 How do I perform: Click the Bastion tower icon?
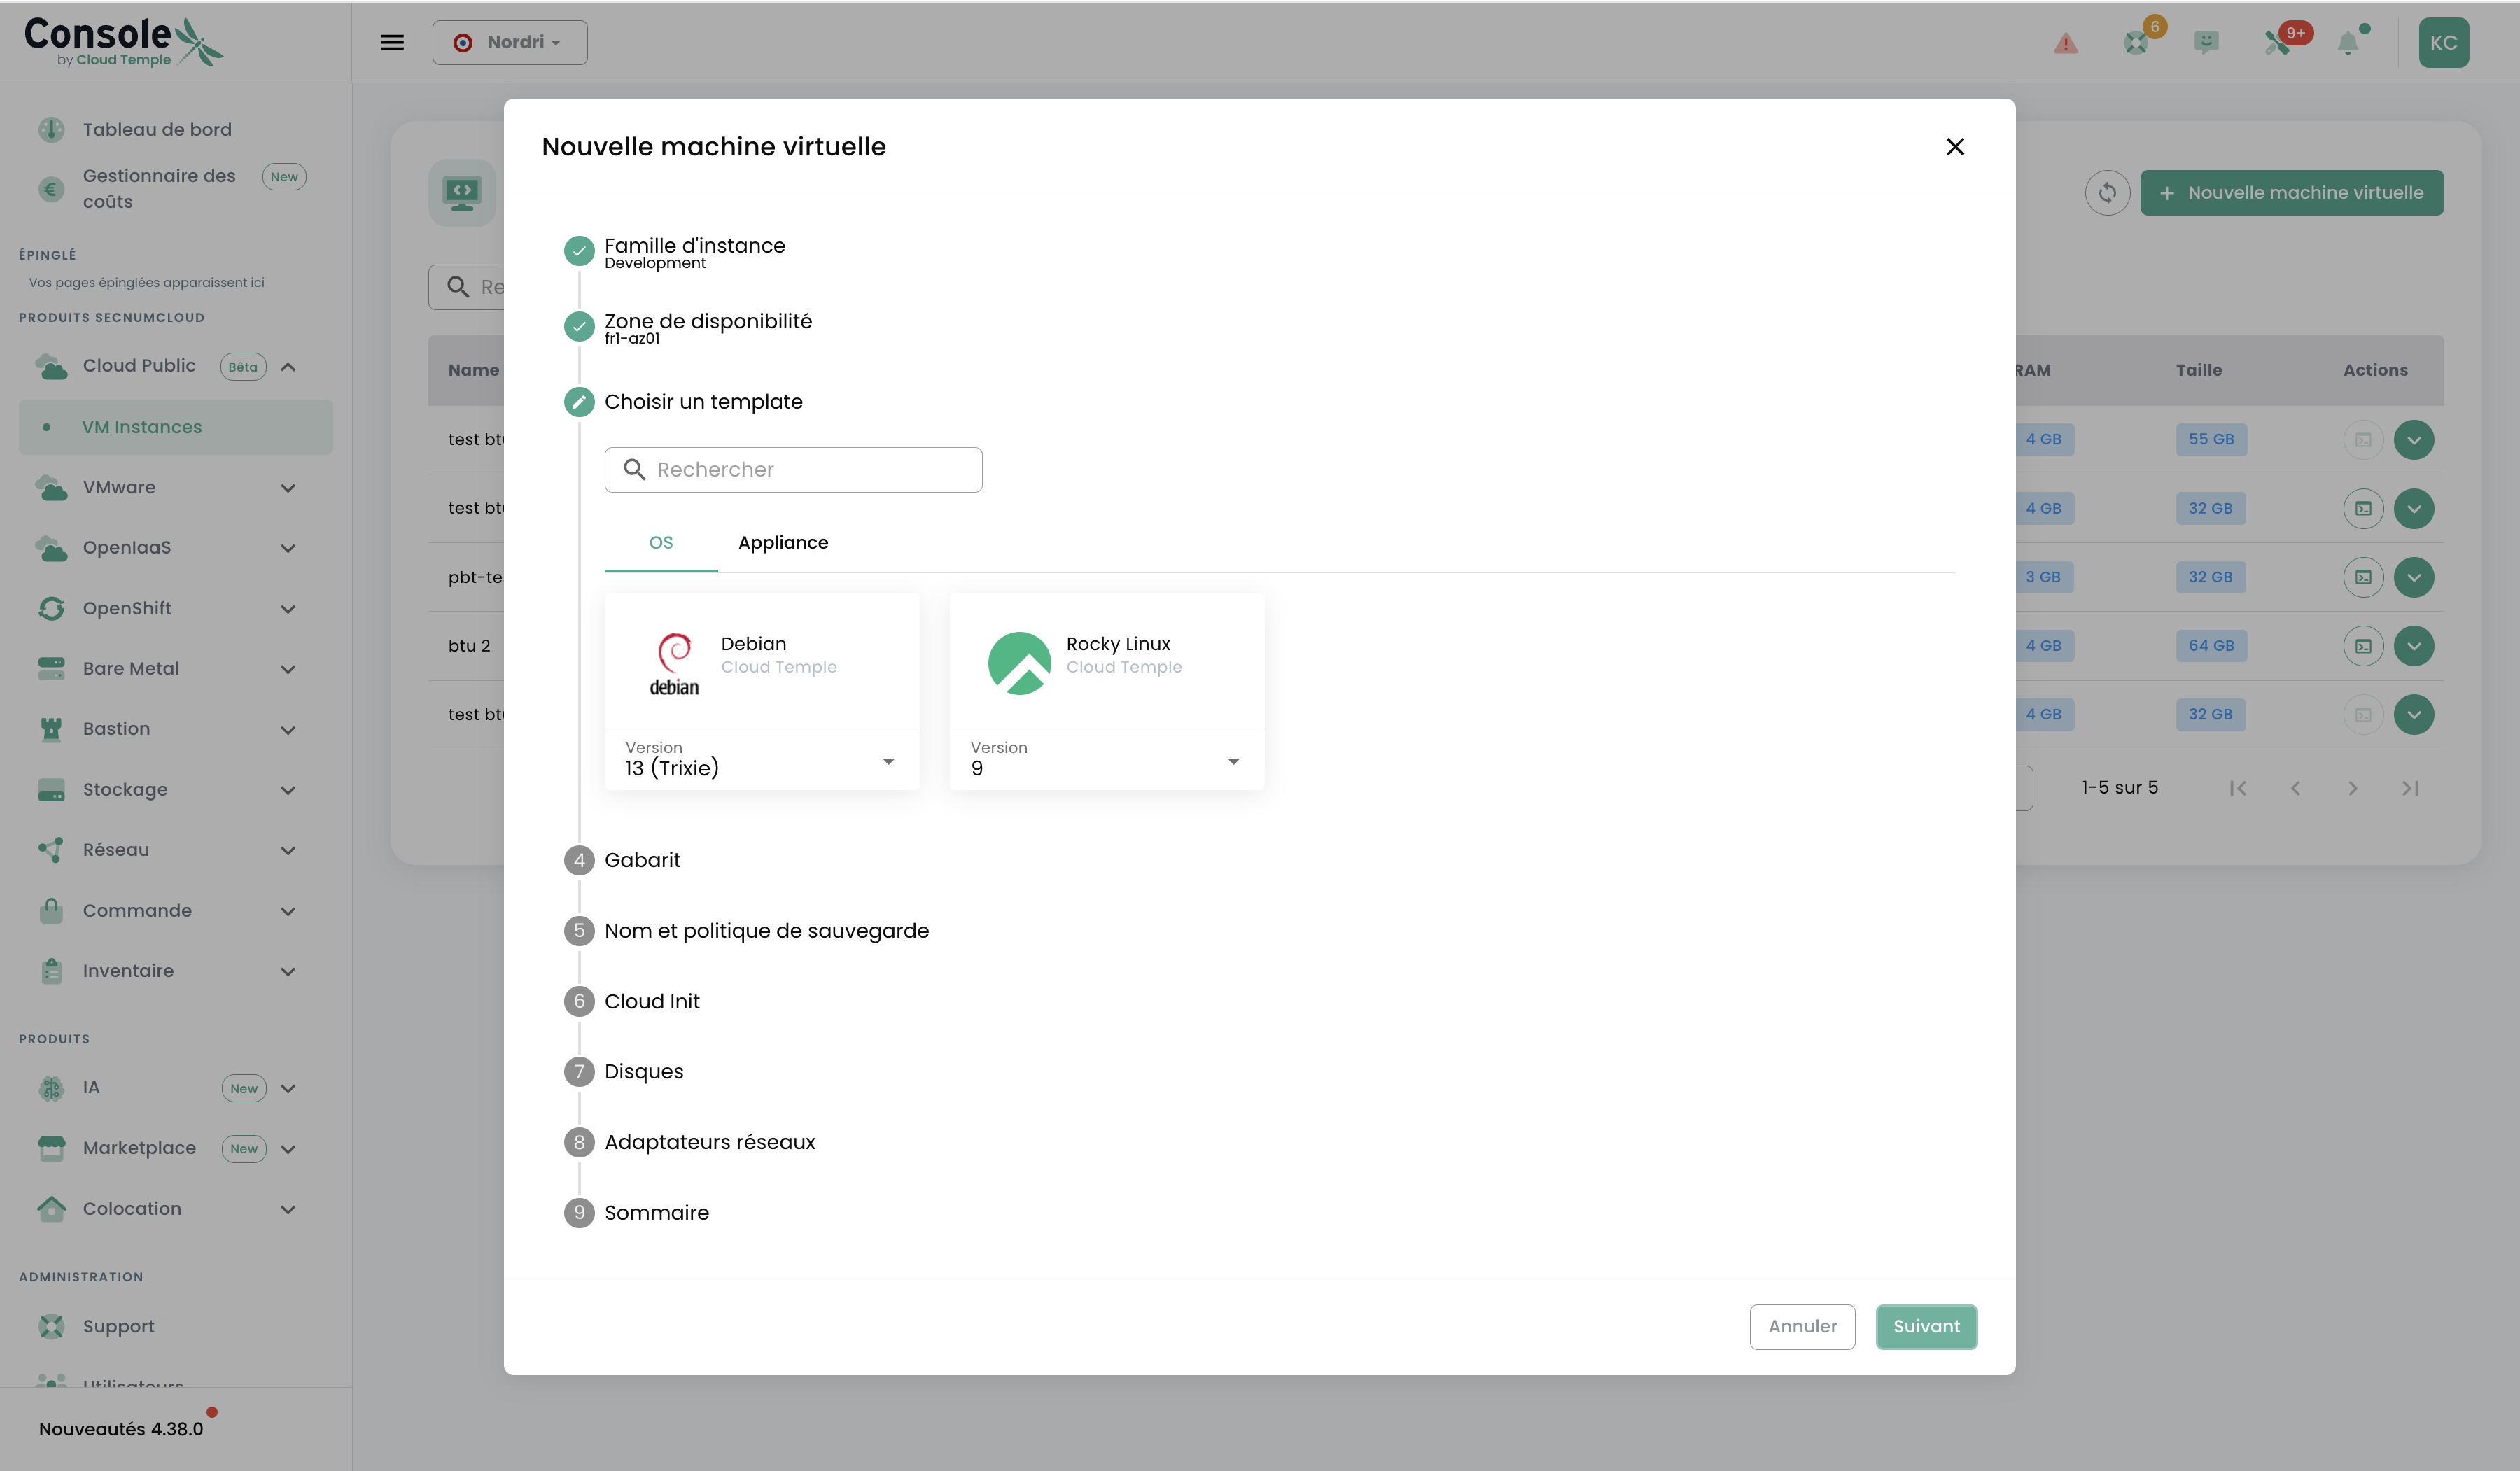coord(51,729)
